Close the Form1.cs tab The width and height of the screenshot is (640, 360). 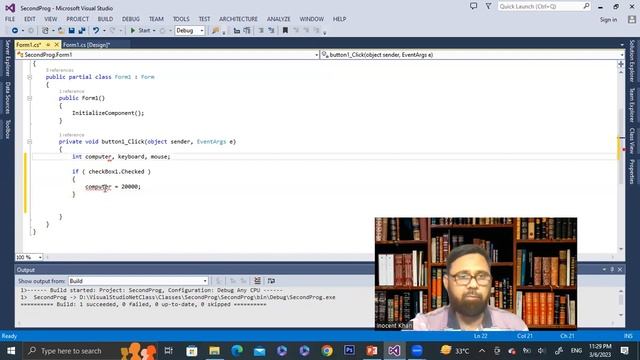click(57, 45)
